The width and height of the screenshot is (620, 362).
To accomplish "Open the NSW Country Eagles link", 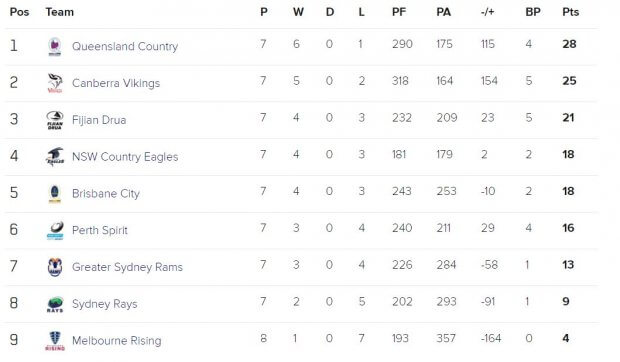I will tap(125, 156).
